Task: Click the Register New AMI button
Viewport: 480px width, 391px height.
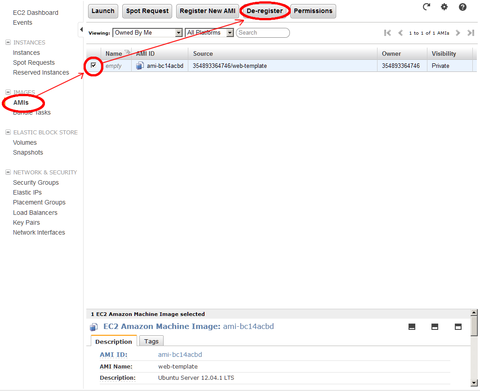Action: (x=207, y=11)
